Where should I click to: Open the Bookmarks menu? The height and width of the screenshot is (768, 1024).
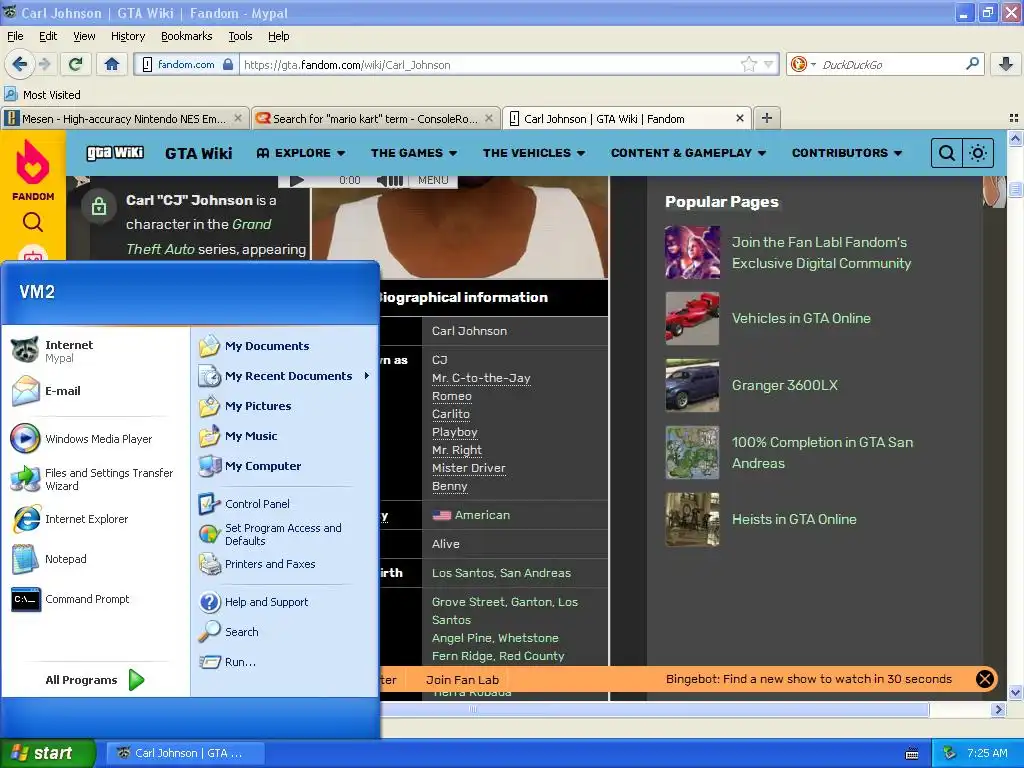[x=186, y=36]
